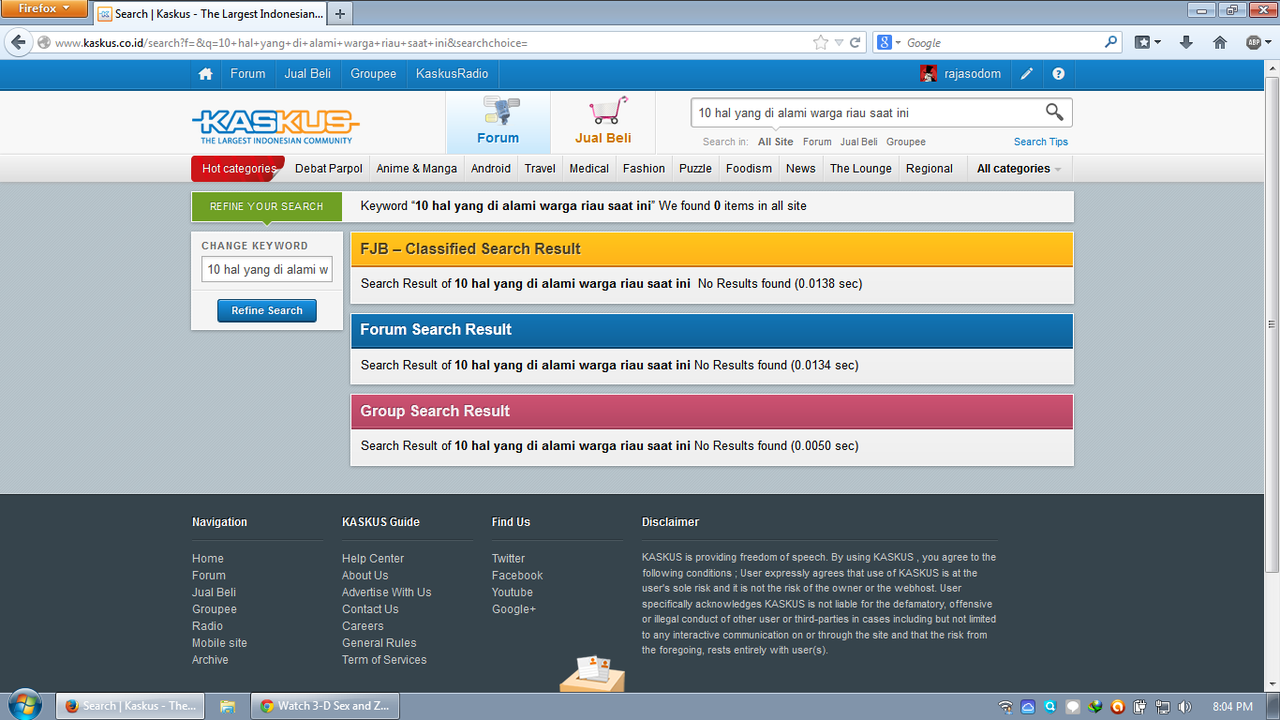Click the Windows Start orb
This screenshot has width=1280, height=720.
click(x=23, y=704)
